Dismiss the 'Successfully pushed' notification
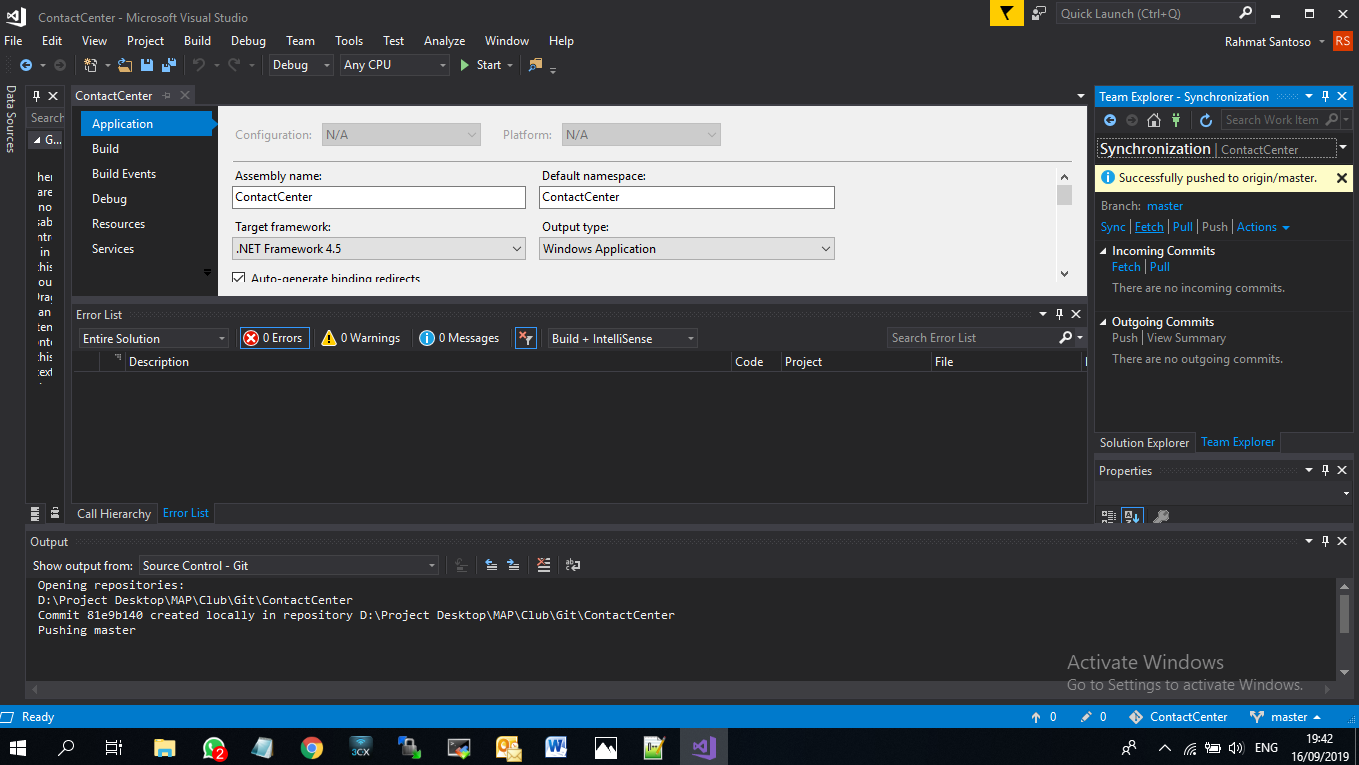The image size is (1359, 765). click(x=1342, y=178)
